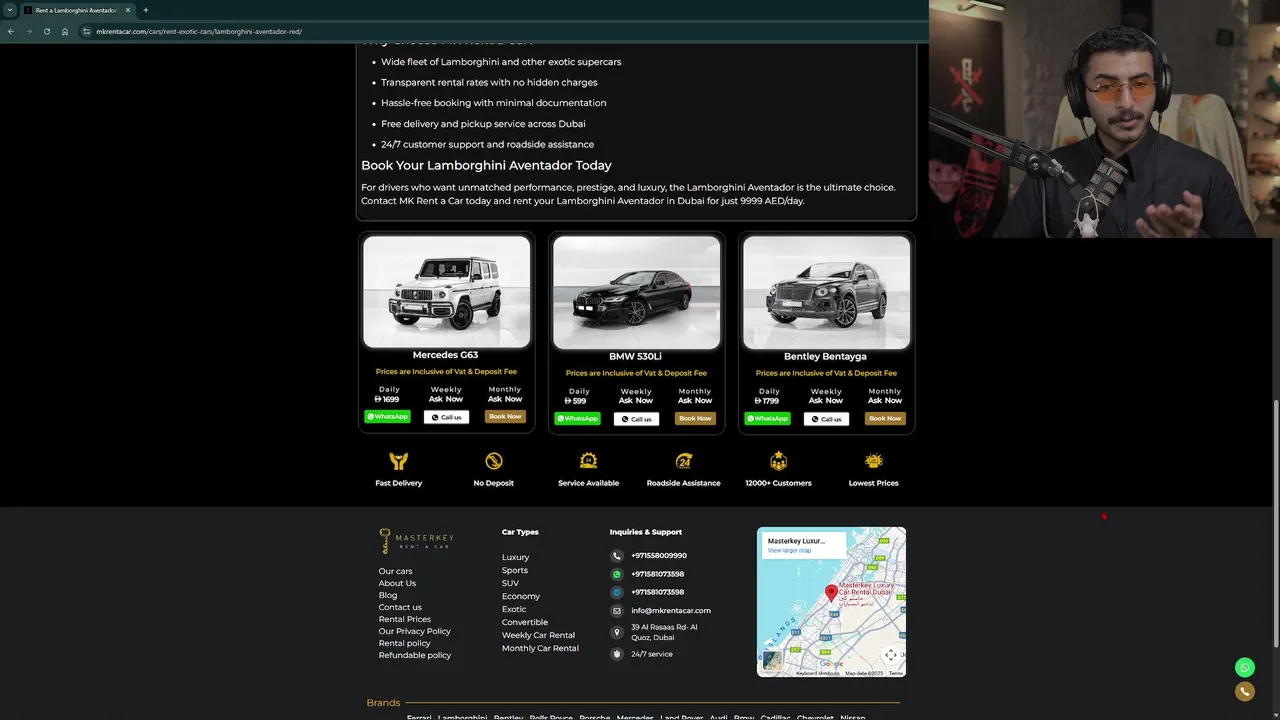The width and height of the screenshot is (1280, 720).
Task: Reload the page with the refresh icon
Action: coord(46,31)
